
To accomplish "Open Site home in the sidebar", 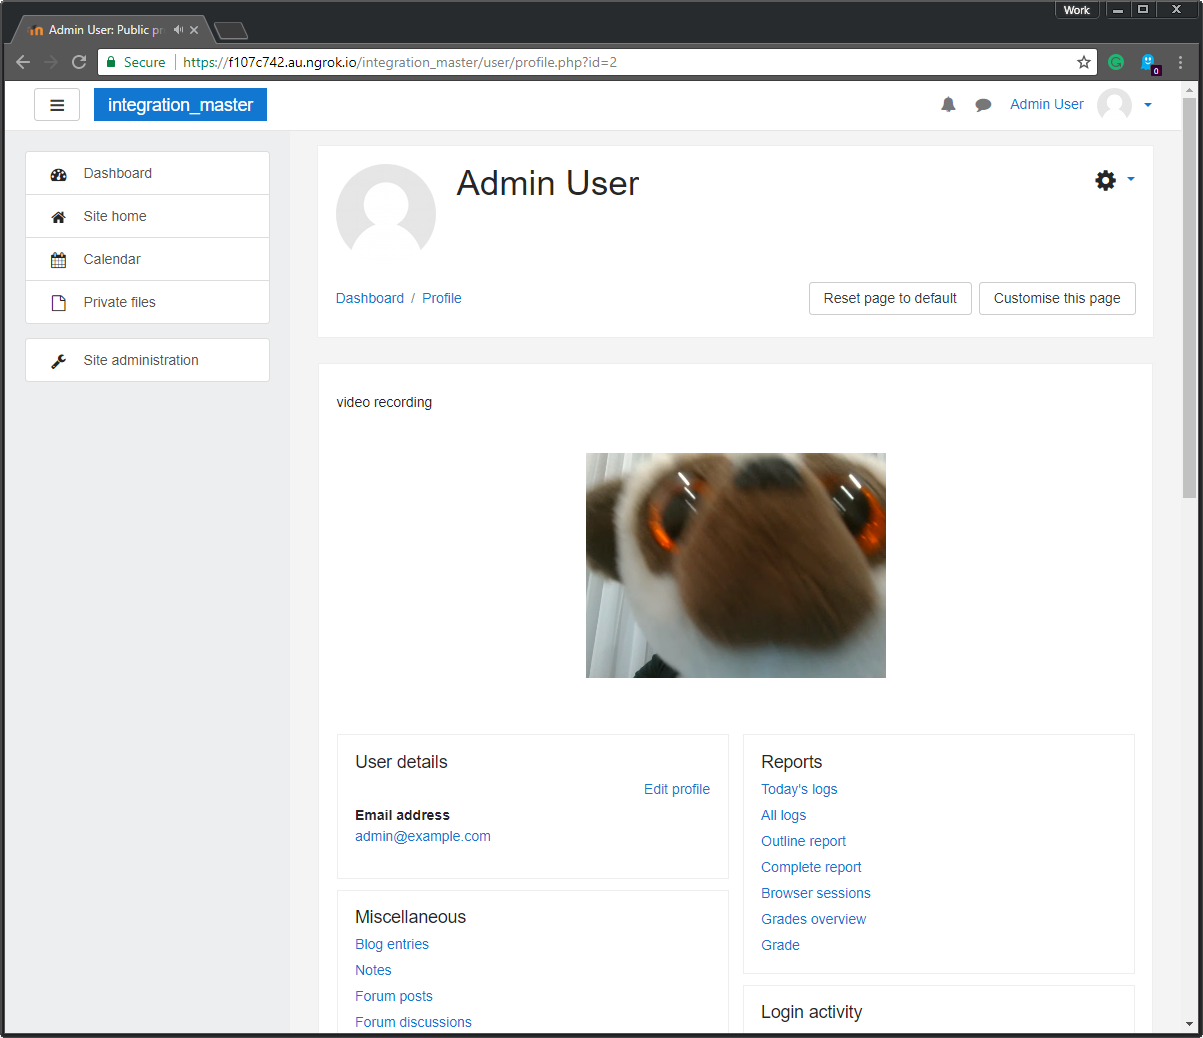I will coord(147,216).
